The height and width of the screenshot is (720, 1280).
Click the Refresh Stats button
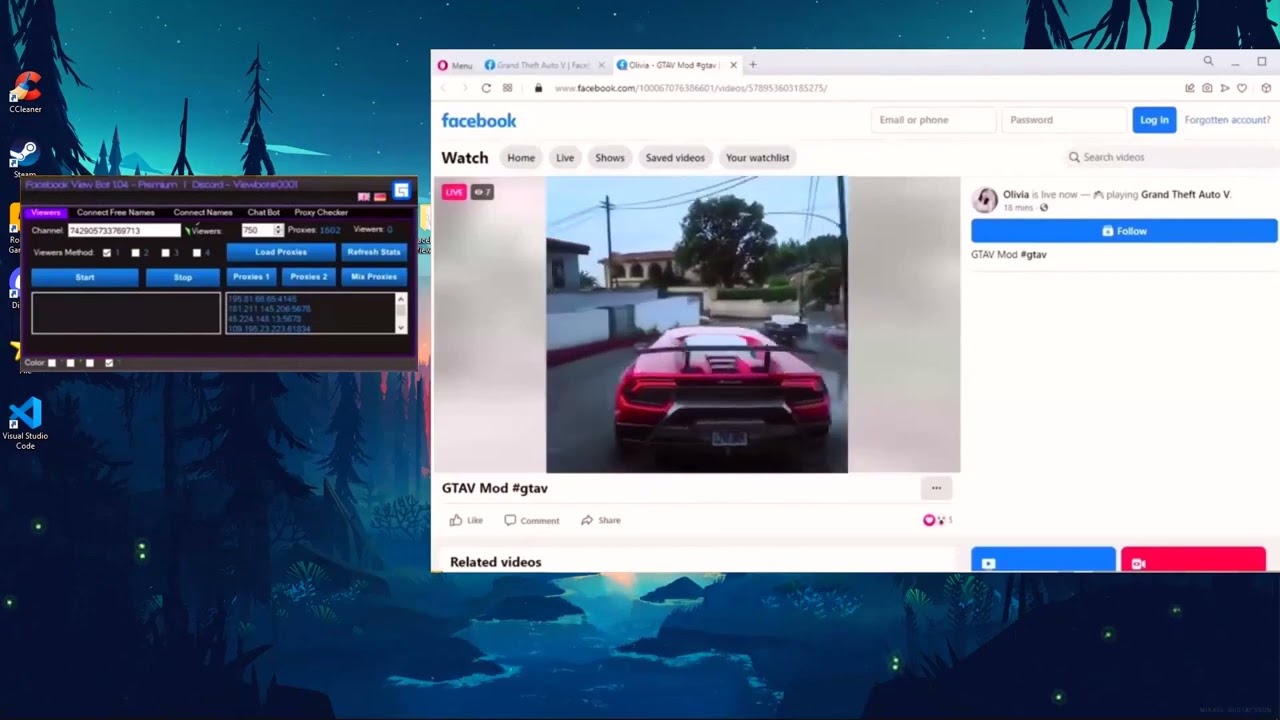pos(374,252)
